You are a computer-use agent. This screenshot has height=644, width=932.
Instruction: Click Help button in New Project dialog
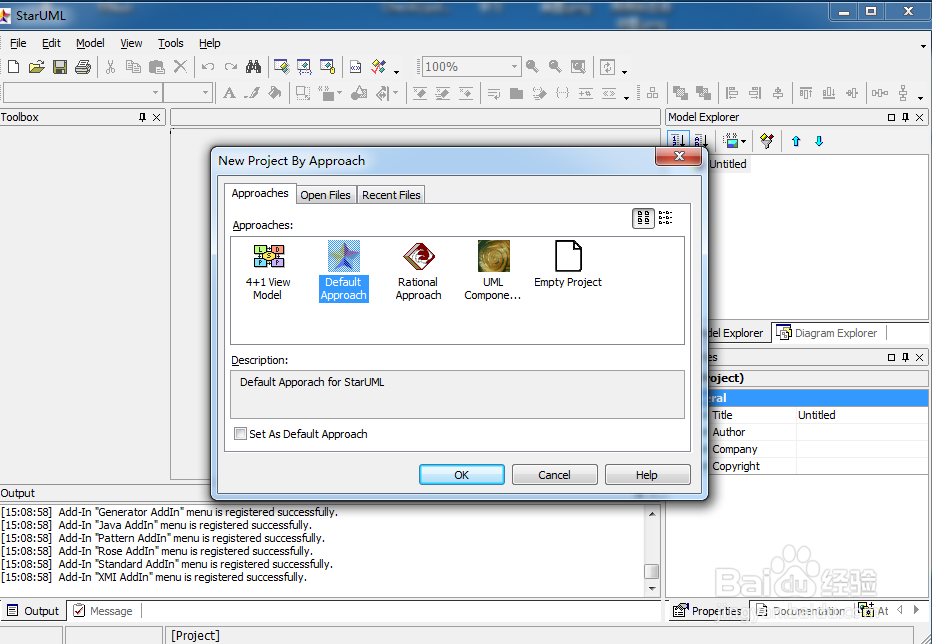pyautogui.click(x=647, y=475)
